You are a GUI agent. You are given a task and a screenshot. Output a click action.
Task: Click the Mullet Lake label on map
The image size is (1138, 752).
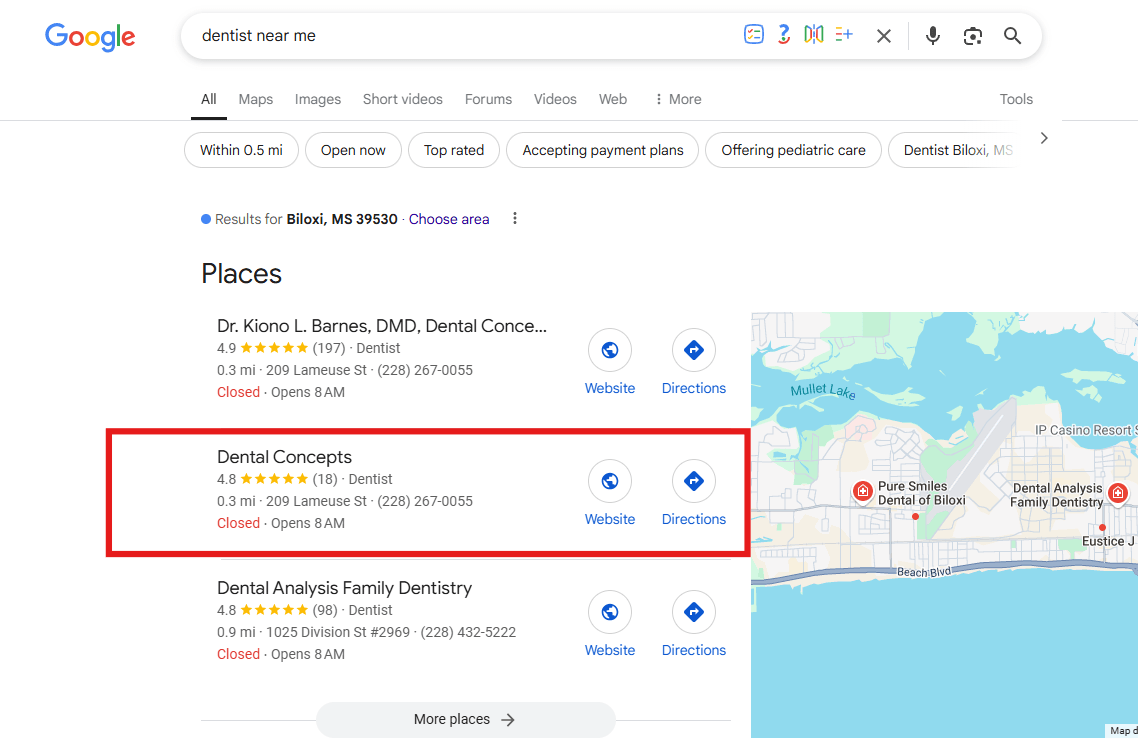[823, 391]
